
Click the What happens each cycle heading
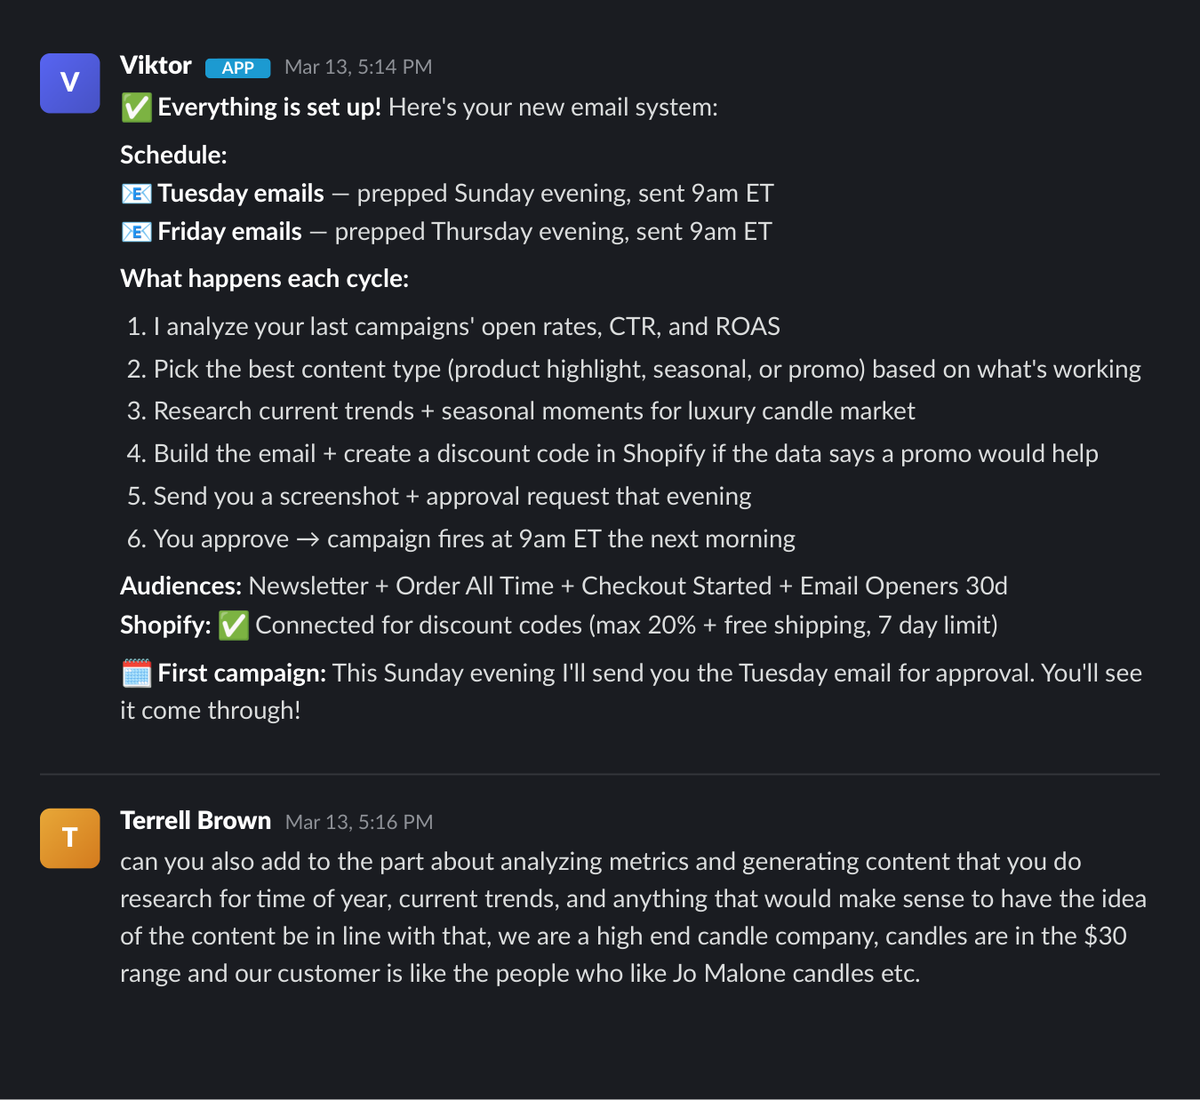point(265,278)
